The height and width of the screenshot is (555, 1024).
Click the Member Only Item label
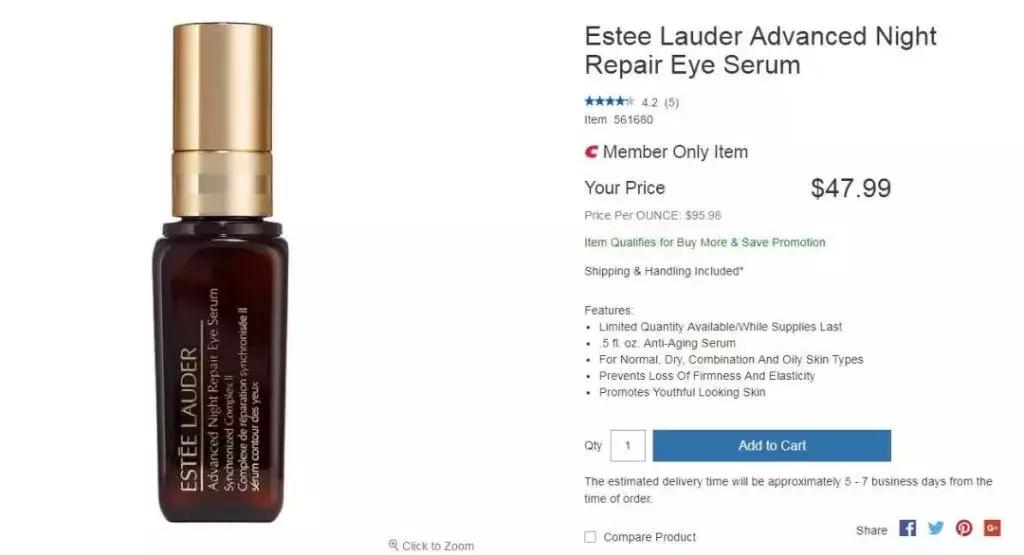click(x=675, y=152)
